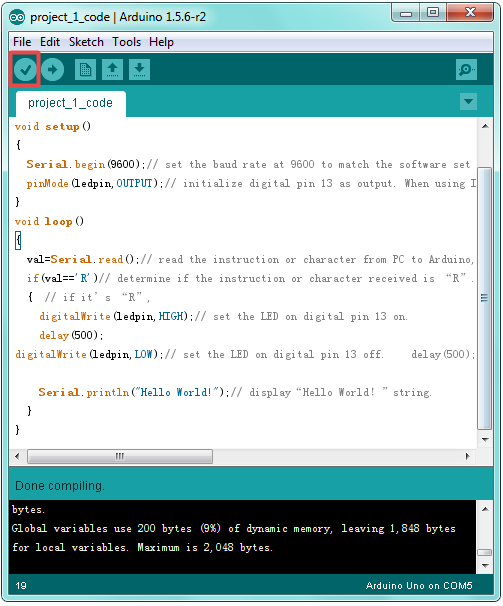Screen dimensions: 503x606
Task: Click the highlighted opening brace of loop
Action: 18,240
